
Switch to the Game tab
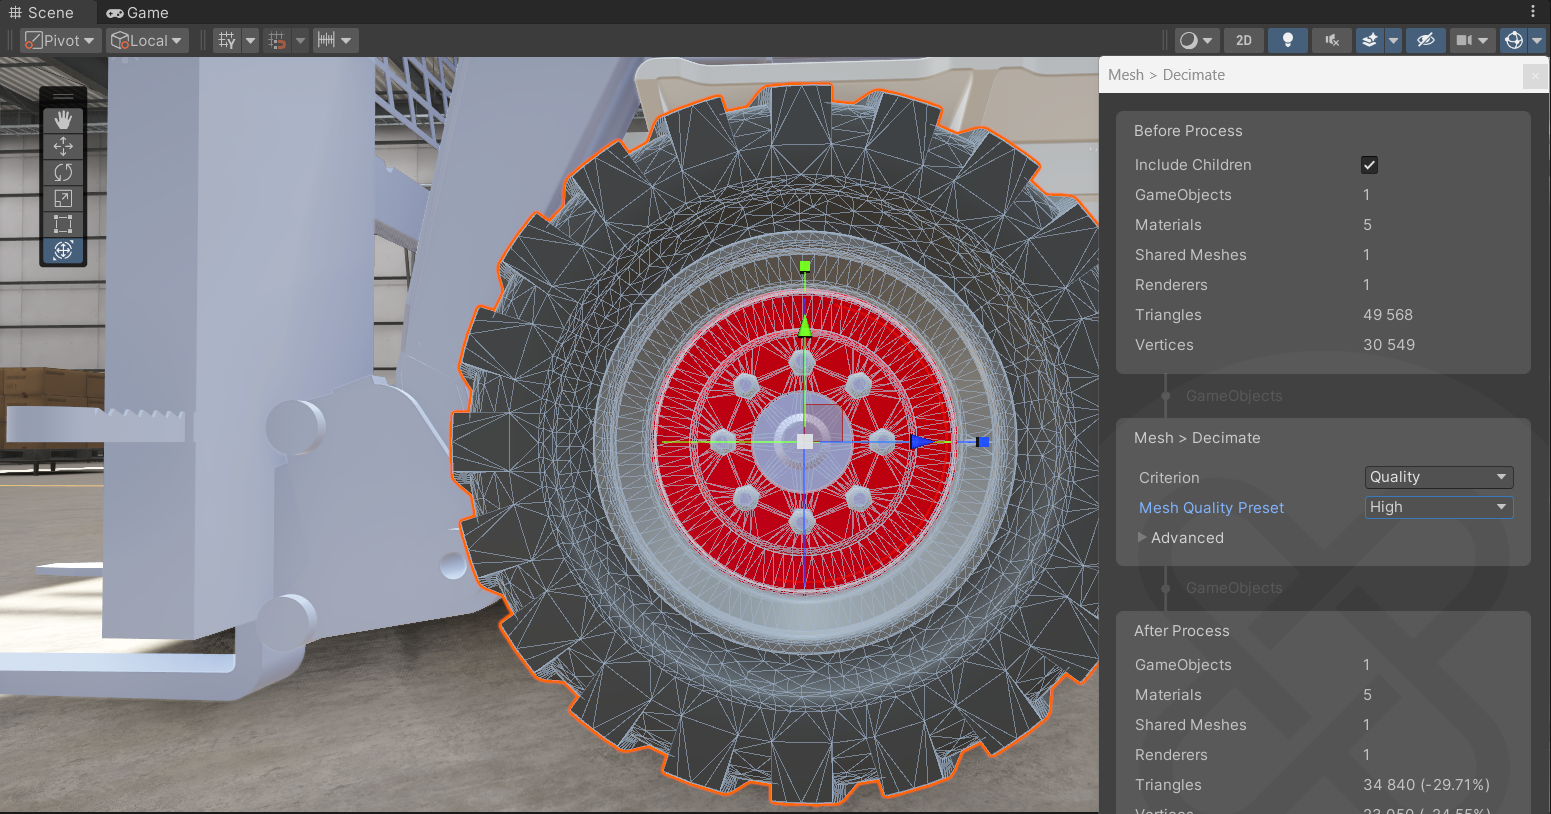point(137,13)
